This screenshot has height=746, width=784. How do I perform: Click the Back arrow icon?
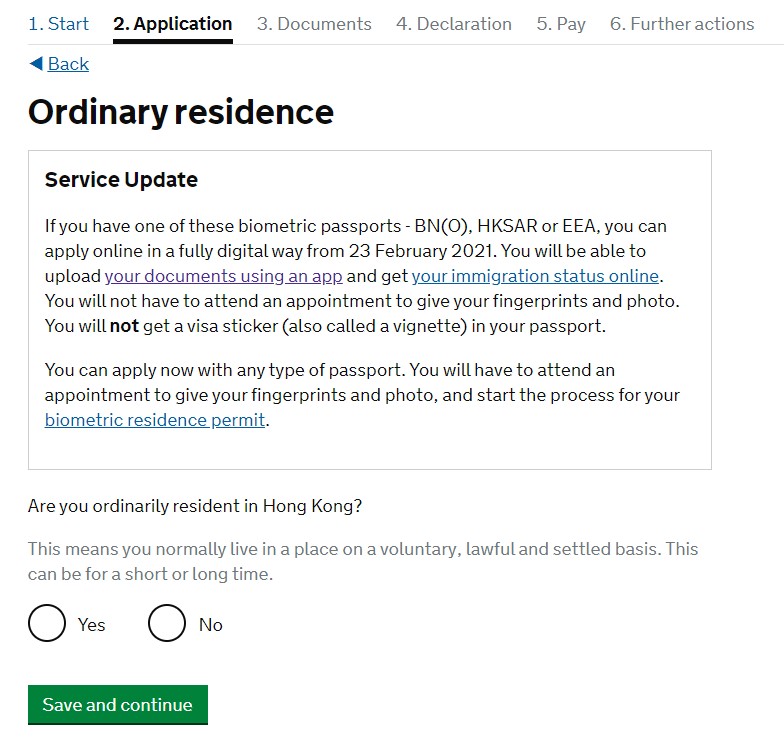coord(36,64)
